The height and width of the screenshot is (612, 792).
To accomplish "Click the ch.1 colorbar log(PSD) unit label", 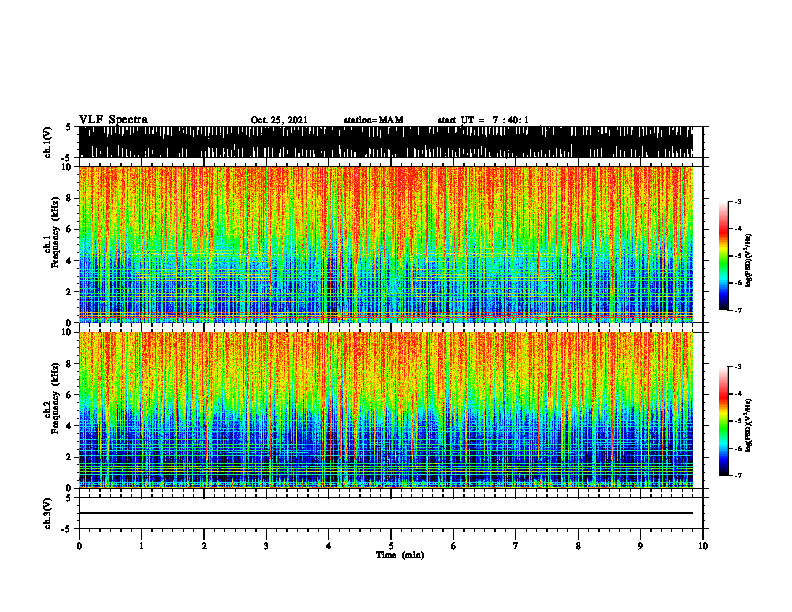I will [749, 261].
